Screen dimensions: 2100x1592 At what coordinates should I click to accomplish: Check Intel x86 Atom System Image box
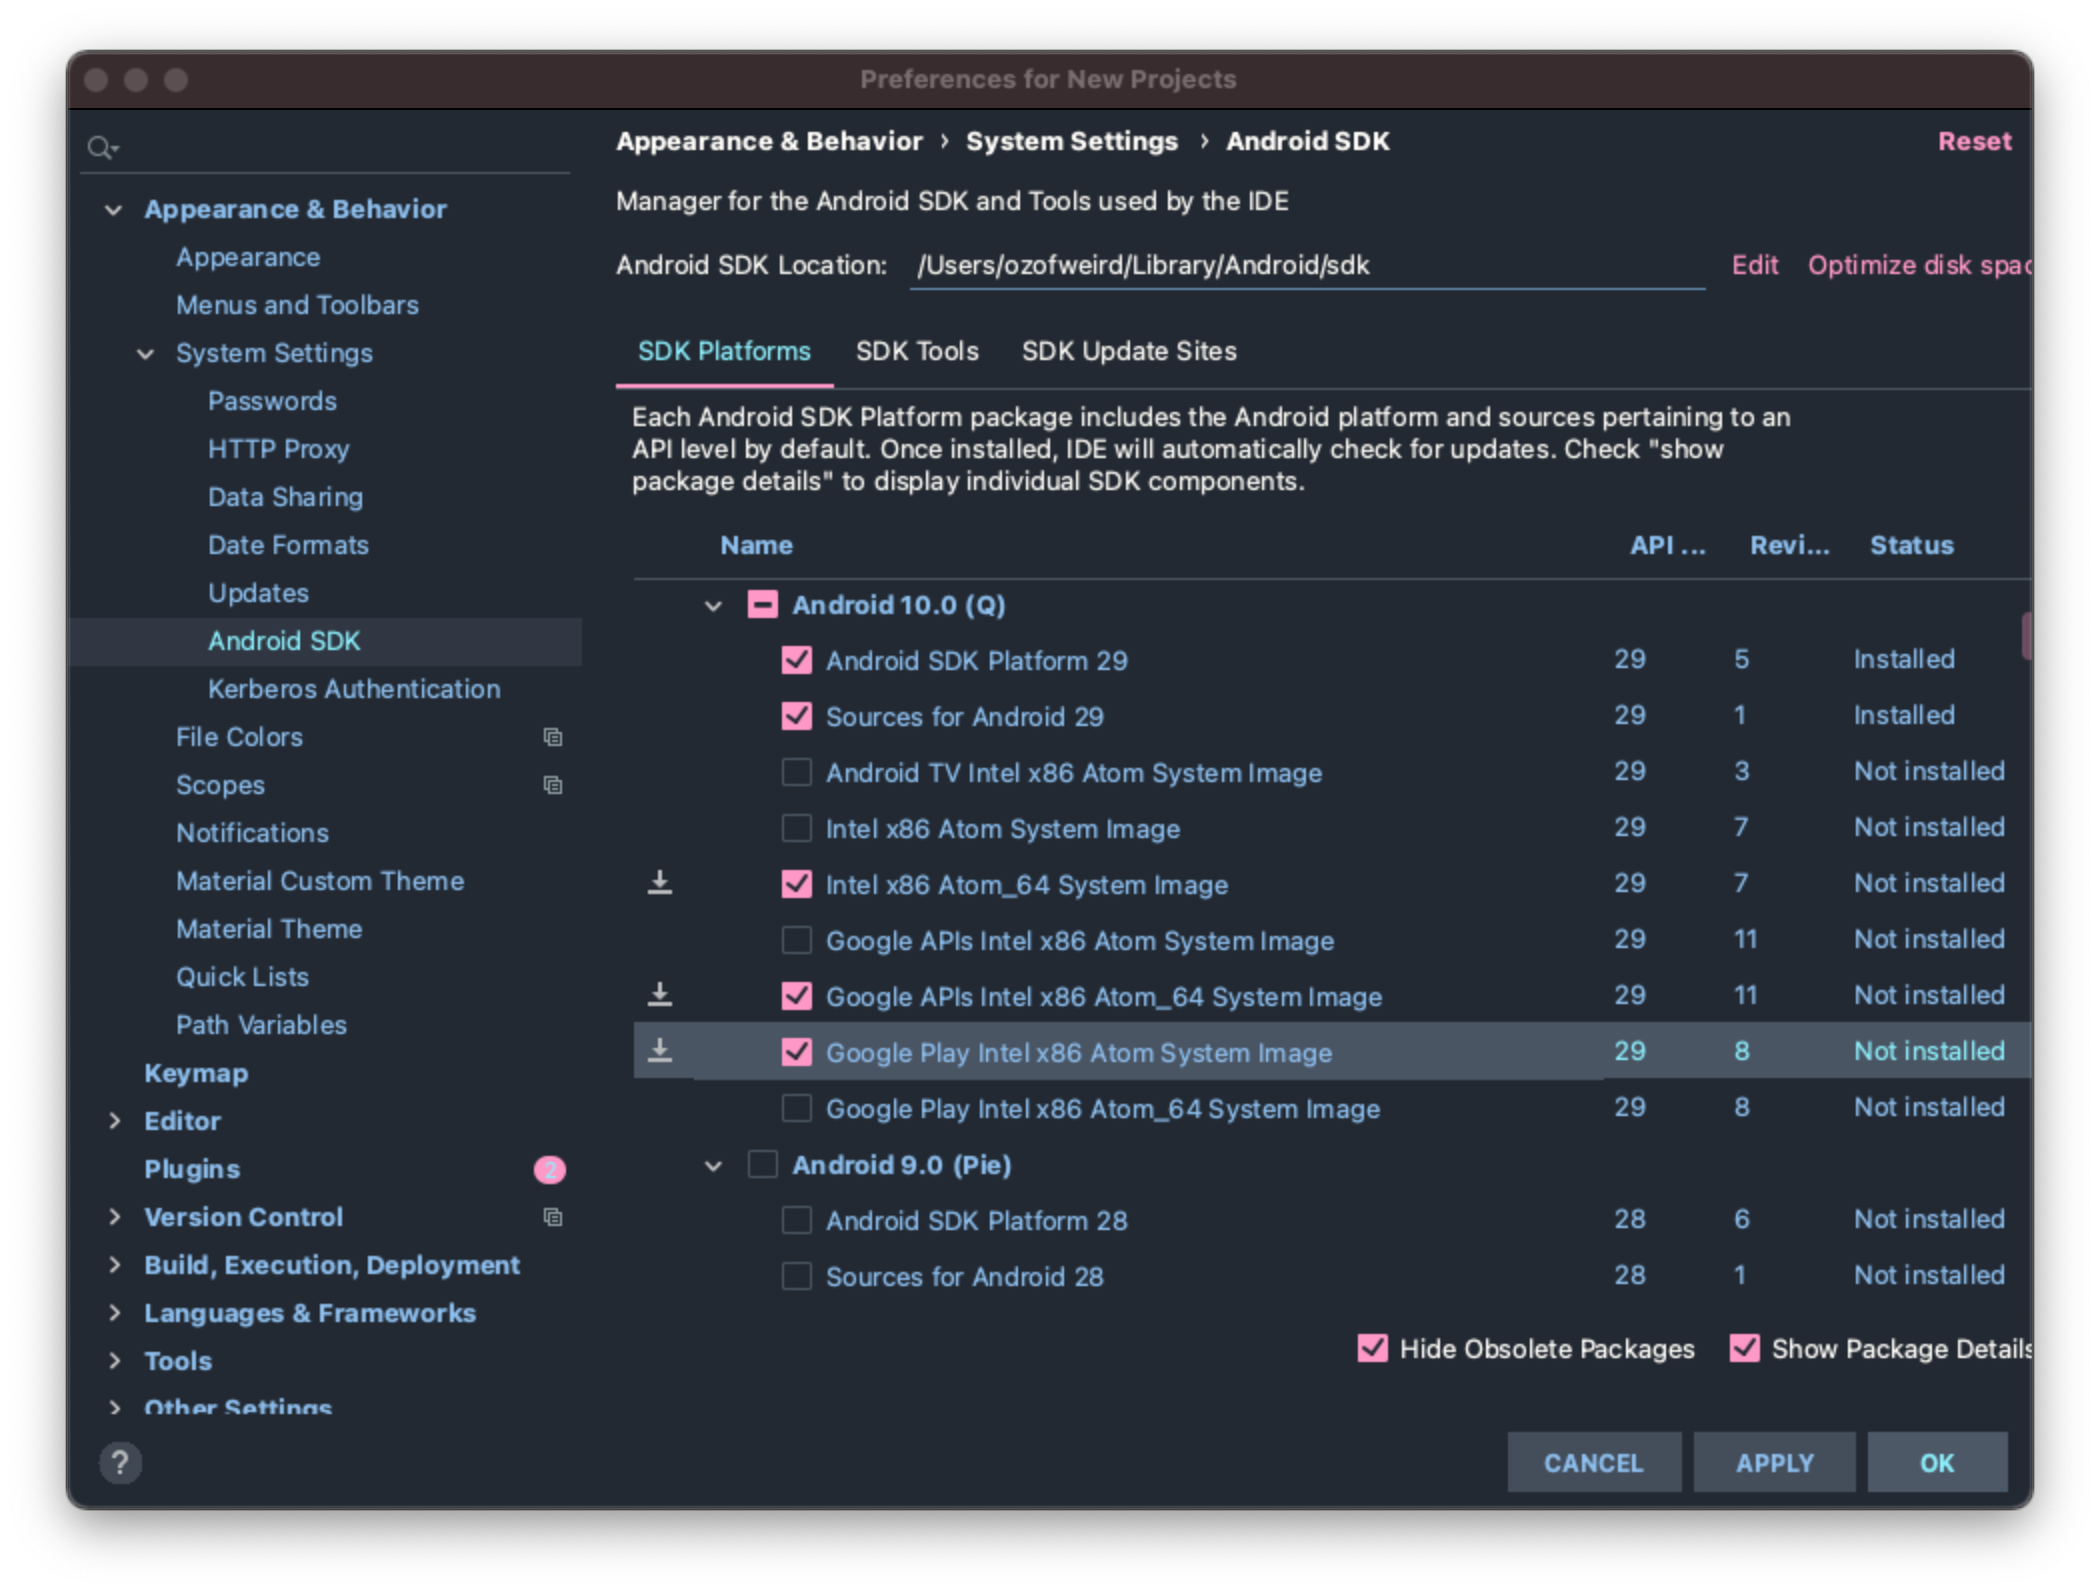(797, 828)
